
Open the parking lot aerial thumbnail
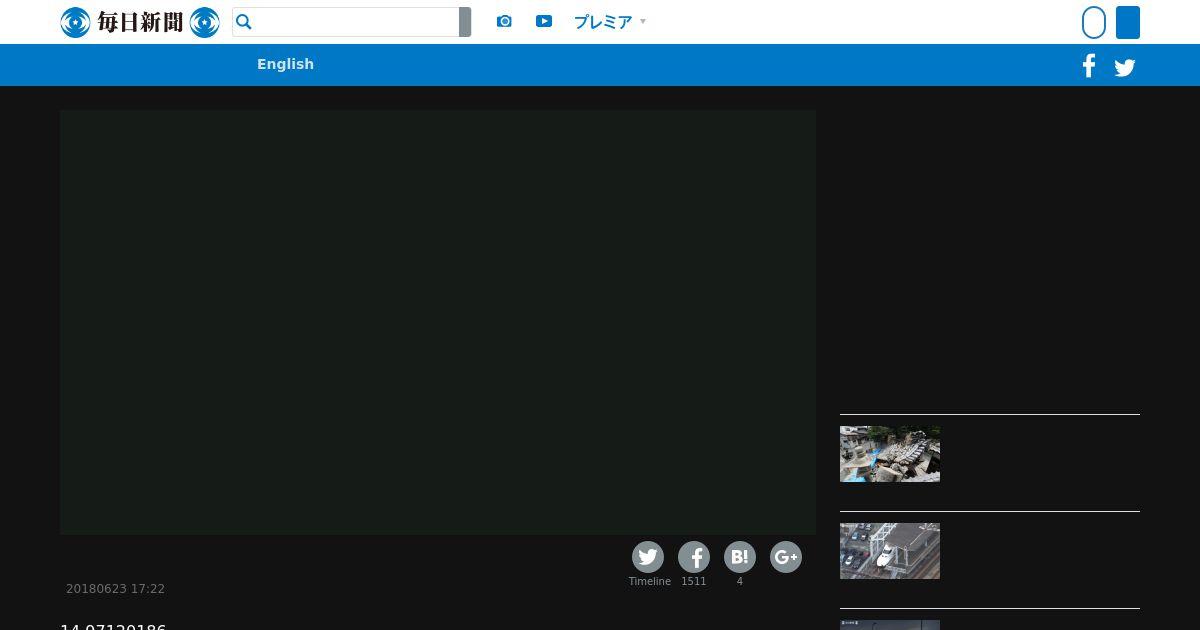[890, 551]
